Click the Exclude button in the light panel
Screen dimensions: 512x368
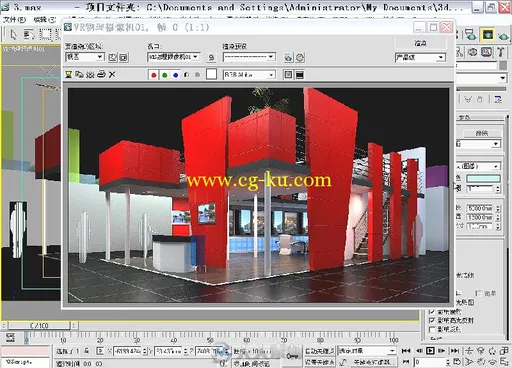482,133
